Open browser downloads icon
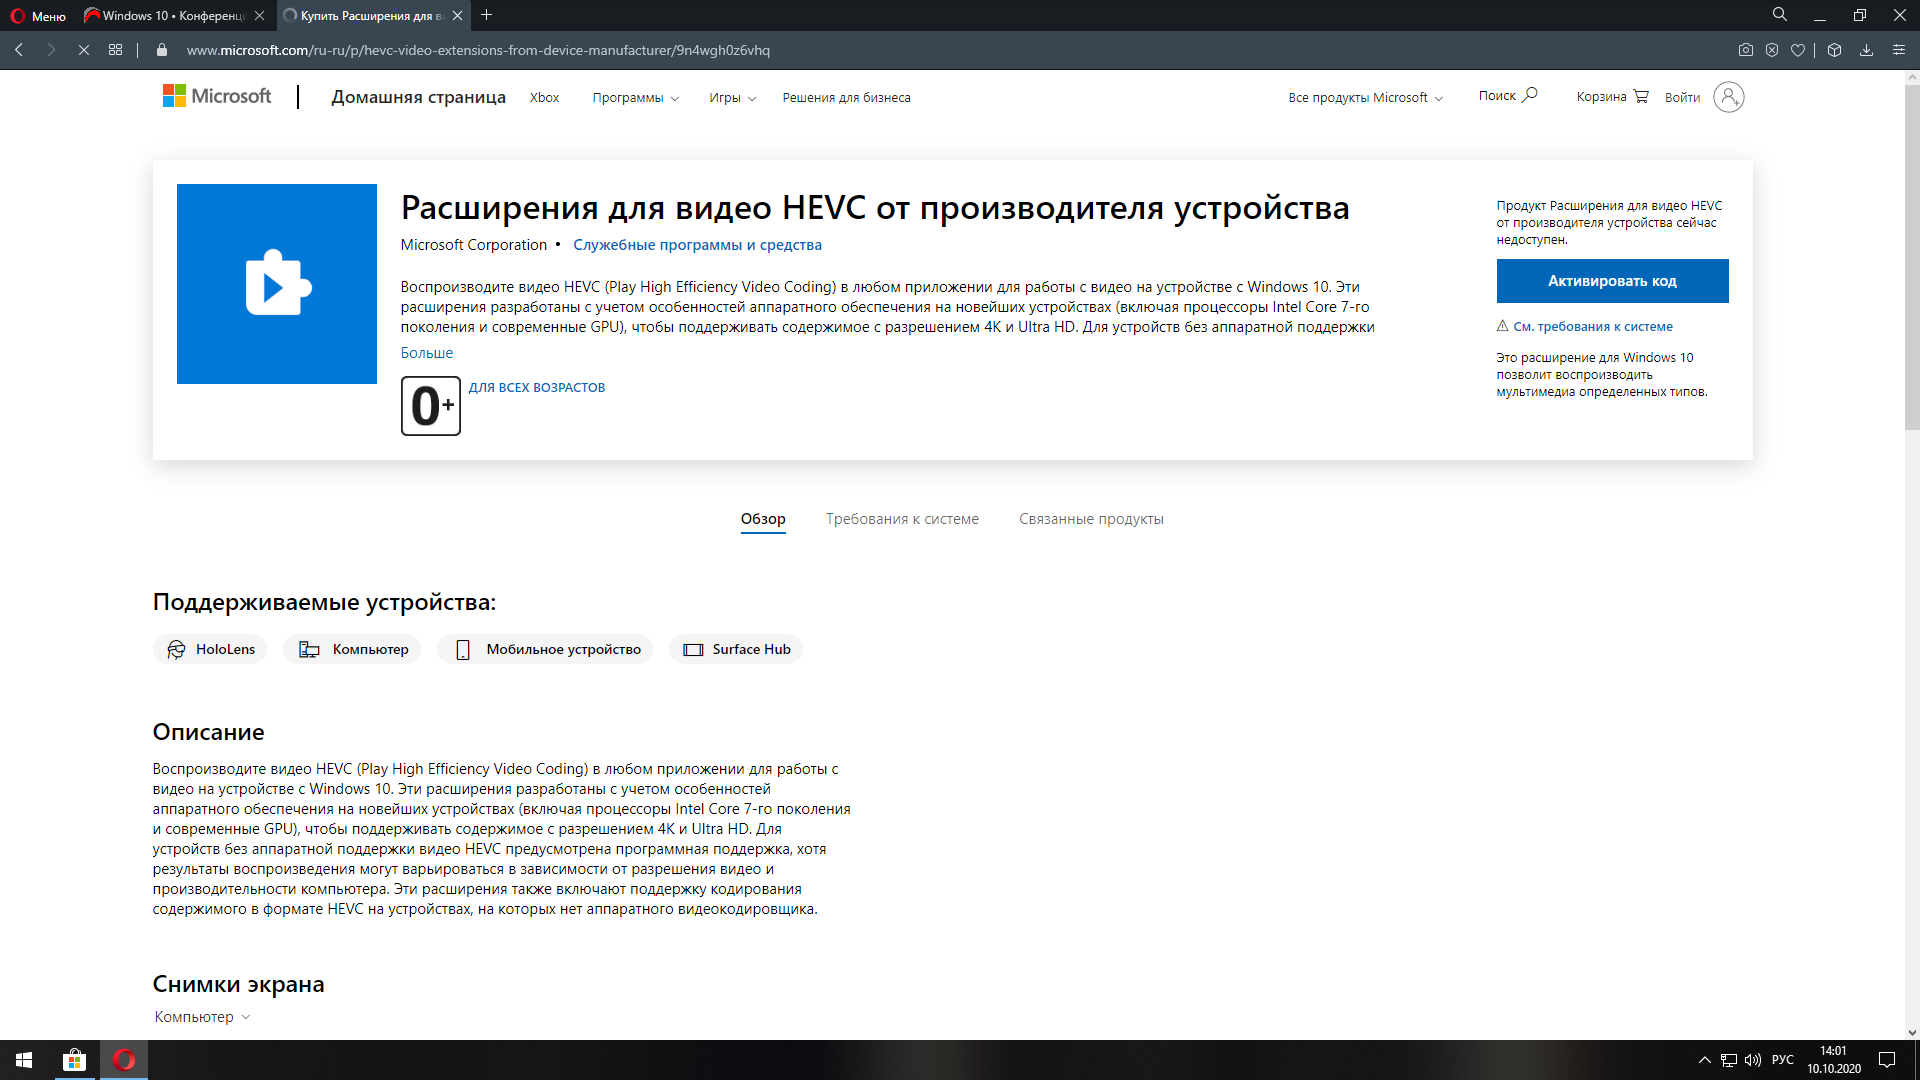This screenshot has width=1920, height=1080. 1866,50
